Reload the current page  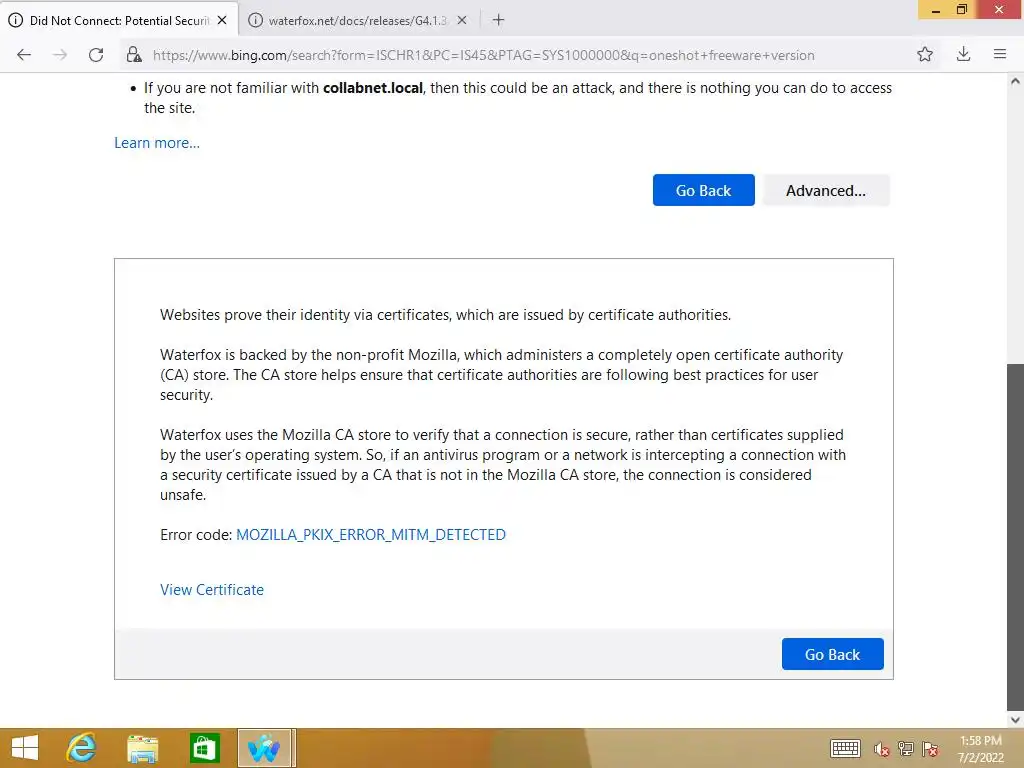click(96, 55)
